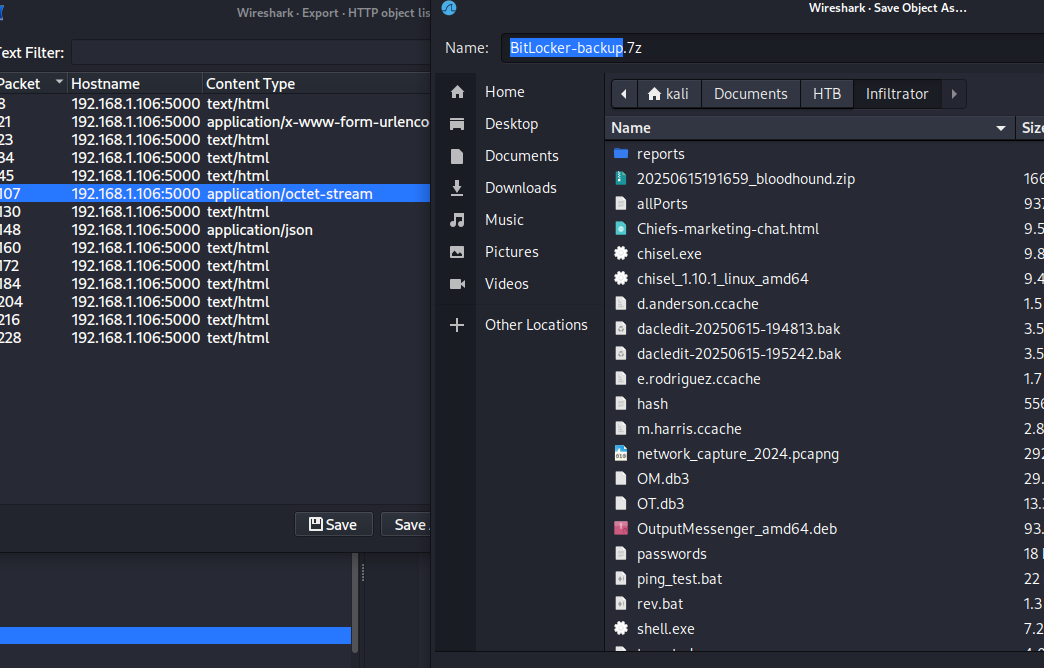Select the Chiefs-marketing-chat.html file icon
Image resolution: width=1044 pixels, height=668 pixels.
click(621, 228)
